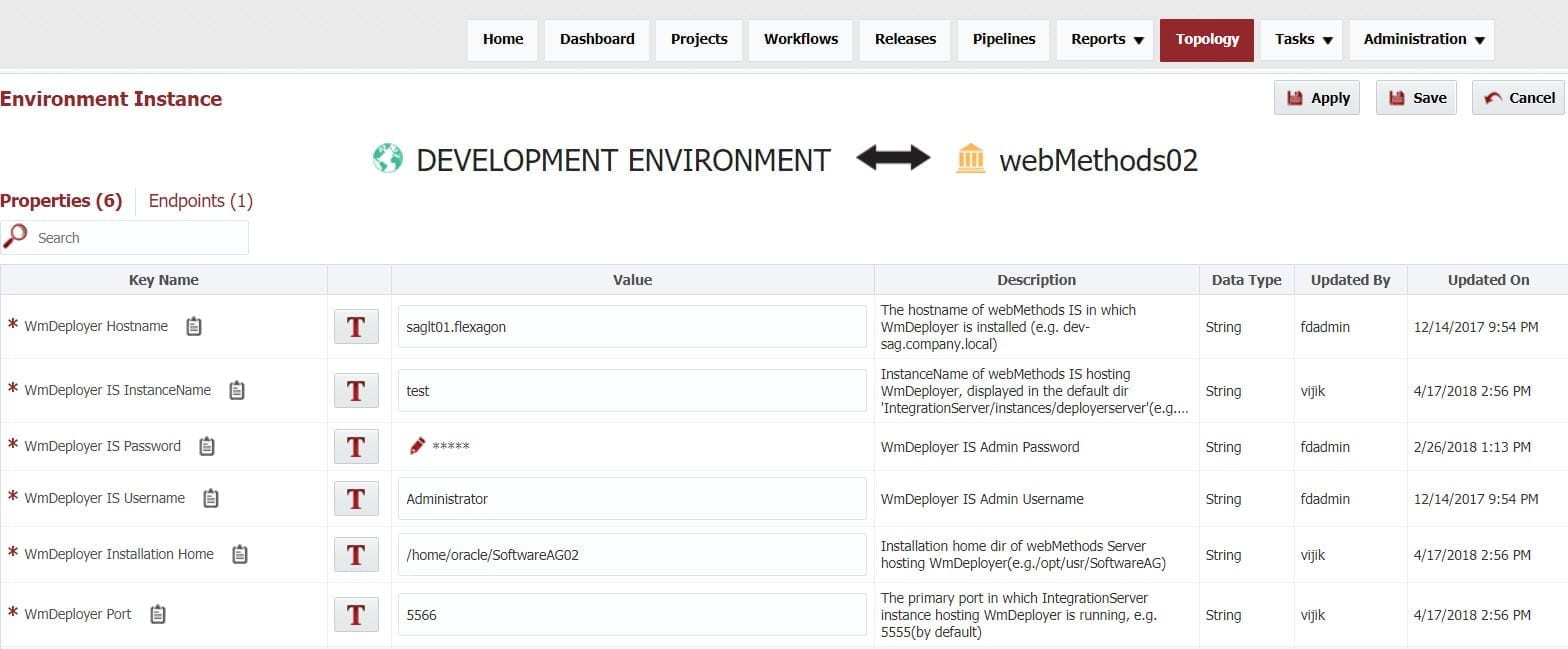The height and width of the screenshot is (649, 1568).
Task: Select the Topology menu item
Action: click(x=1207, y=40)
